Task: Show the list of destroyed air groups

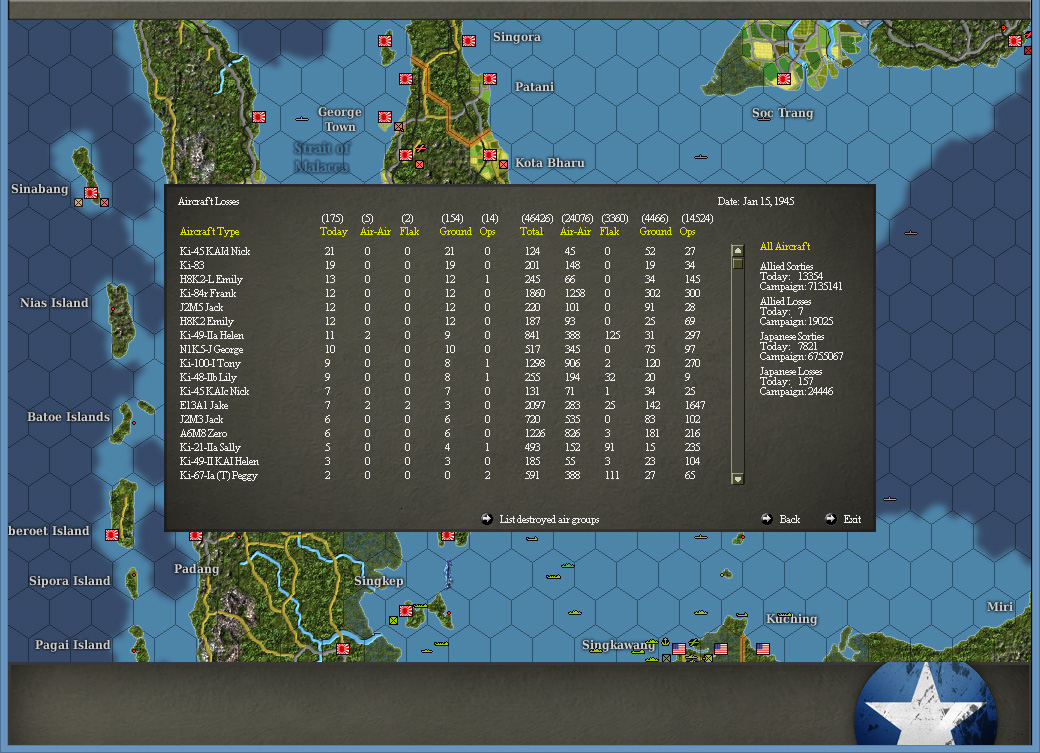Action: click(549, 519)
